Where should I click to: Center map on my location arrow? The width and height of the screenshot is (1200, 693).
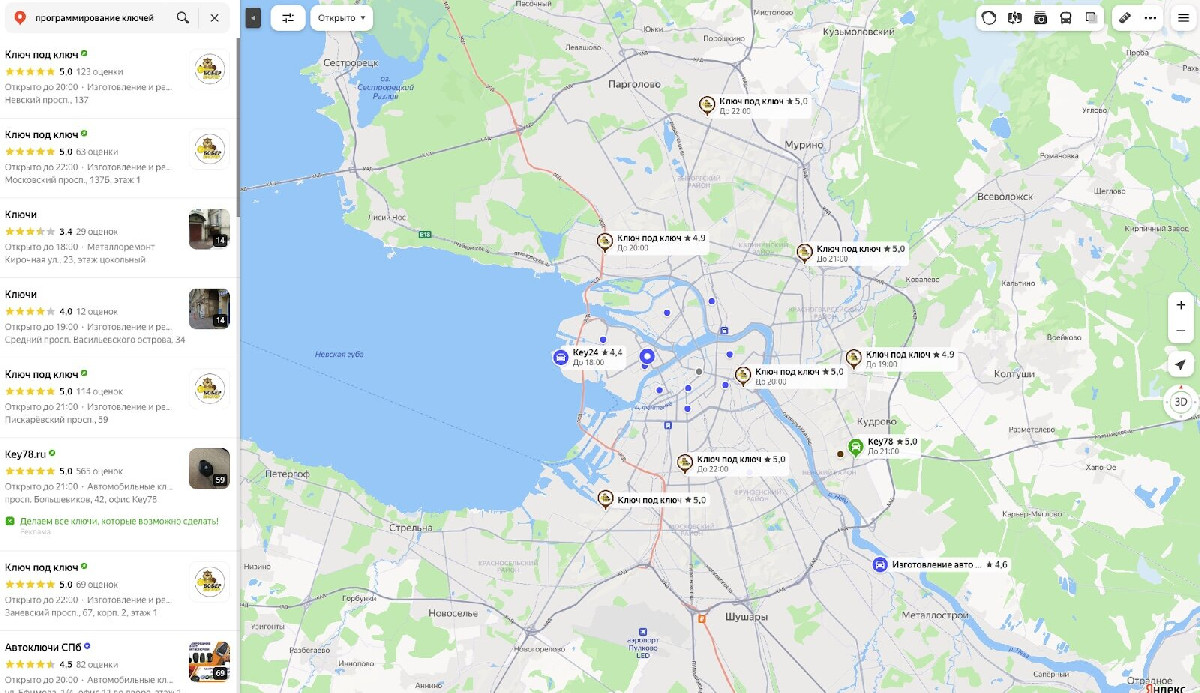point(1181,364)
